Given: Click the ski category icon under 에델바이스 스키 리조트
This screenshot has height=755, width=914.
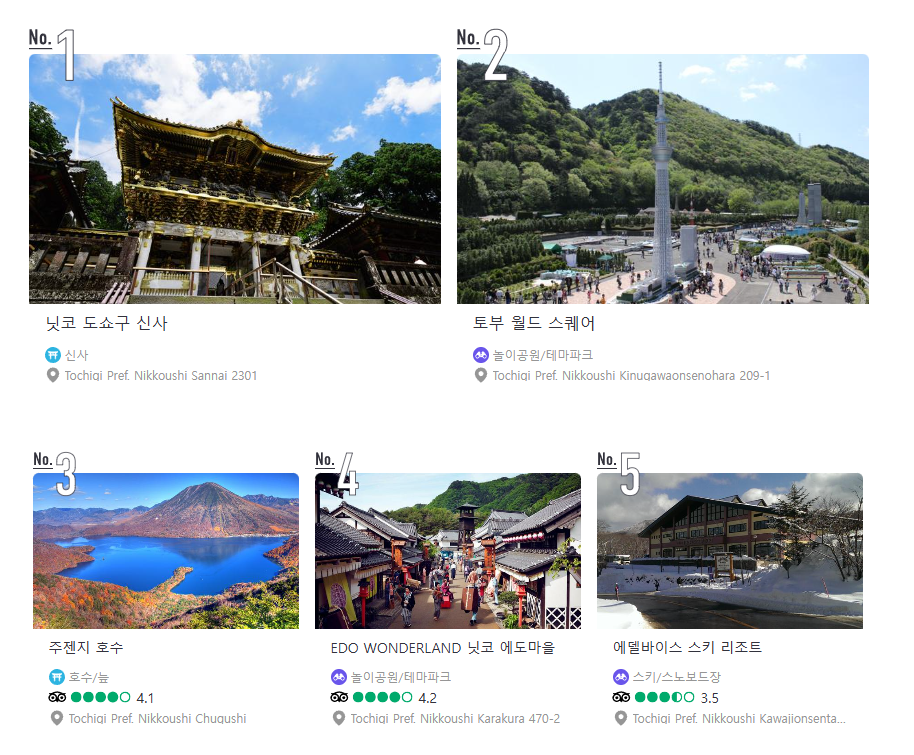Looking at the screenshot, I should [x=621, y=677].
